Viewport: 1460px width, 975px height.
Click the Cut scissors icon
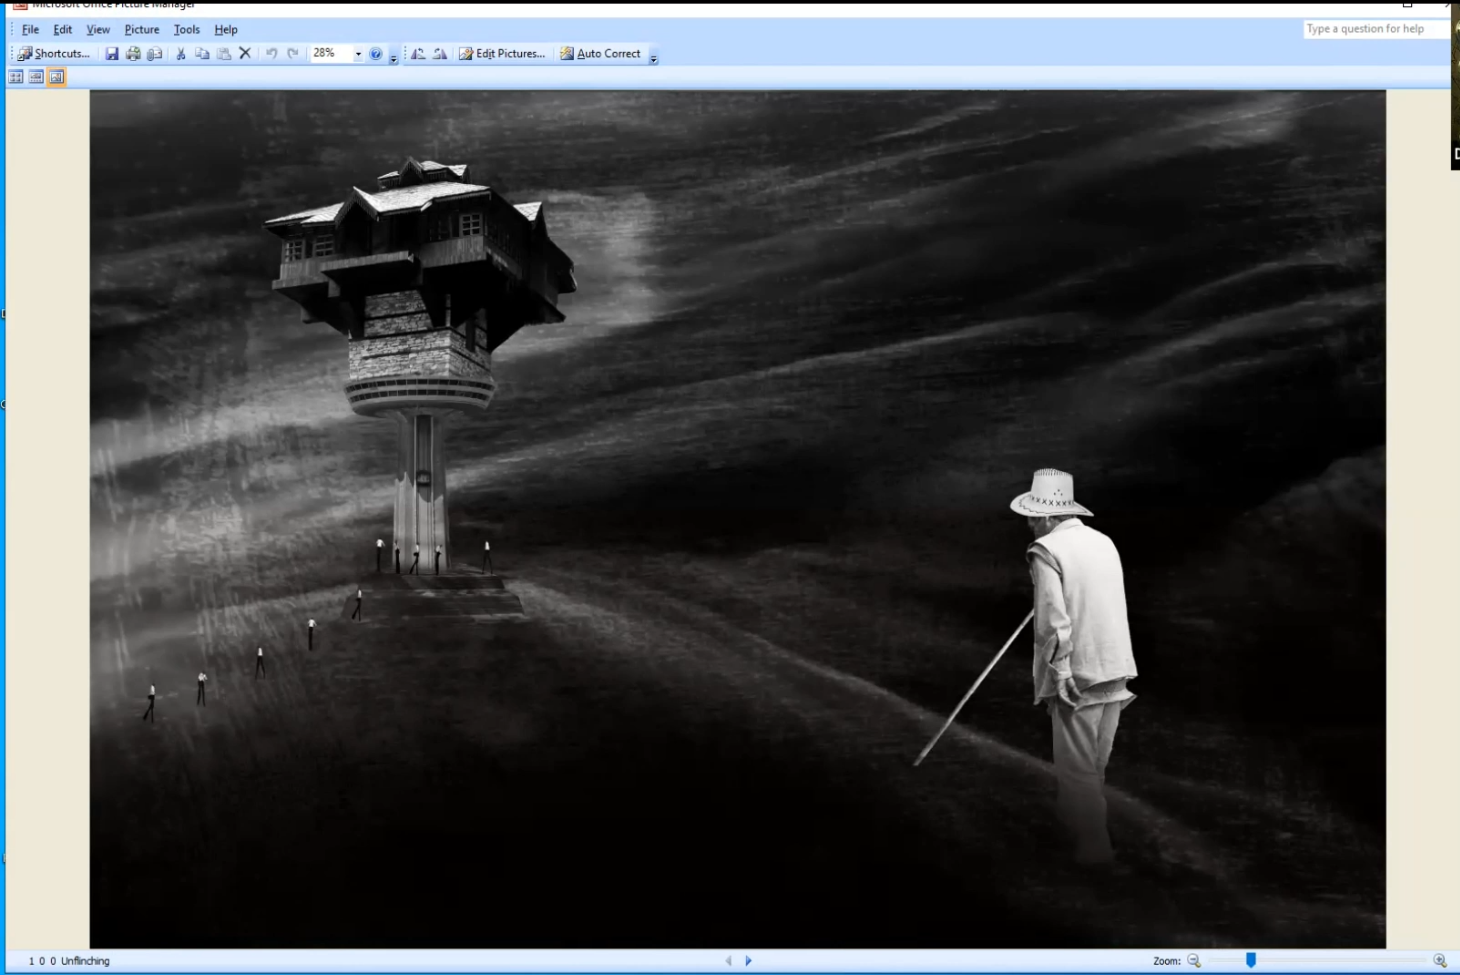tap(181, 54)
